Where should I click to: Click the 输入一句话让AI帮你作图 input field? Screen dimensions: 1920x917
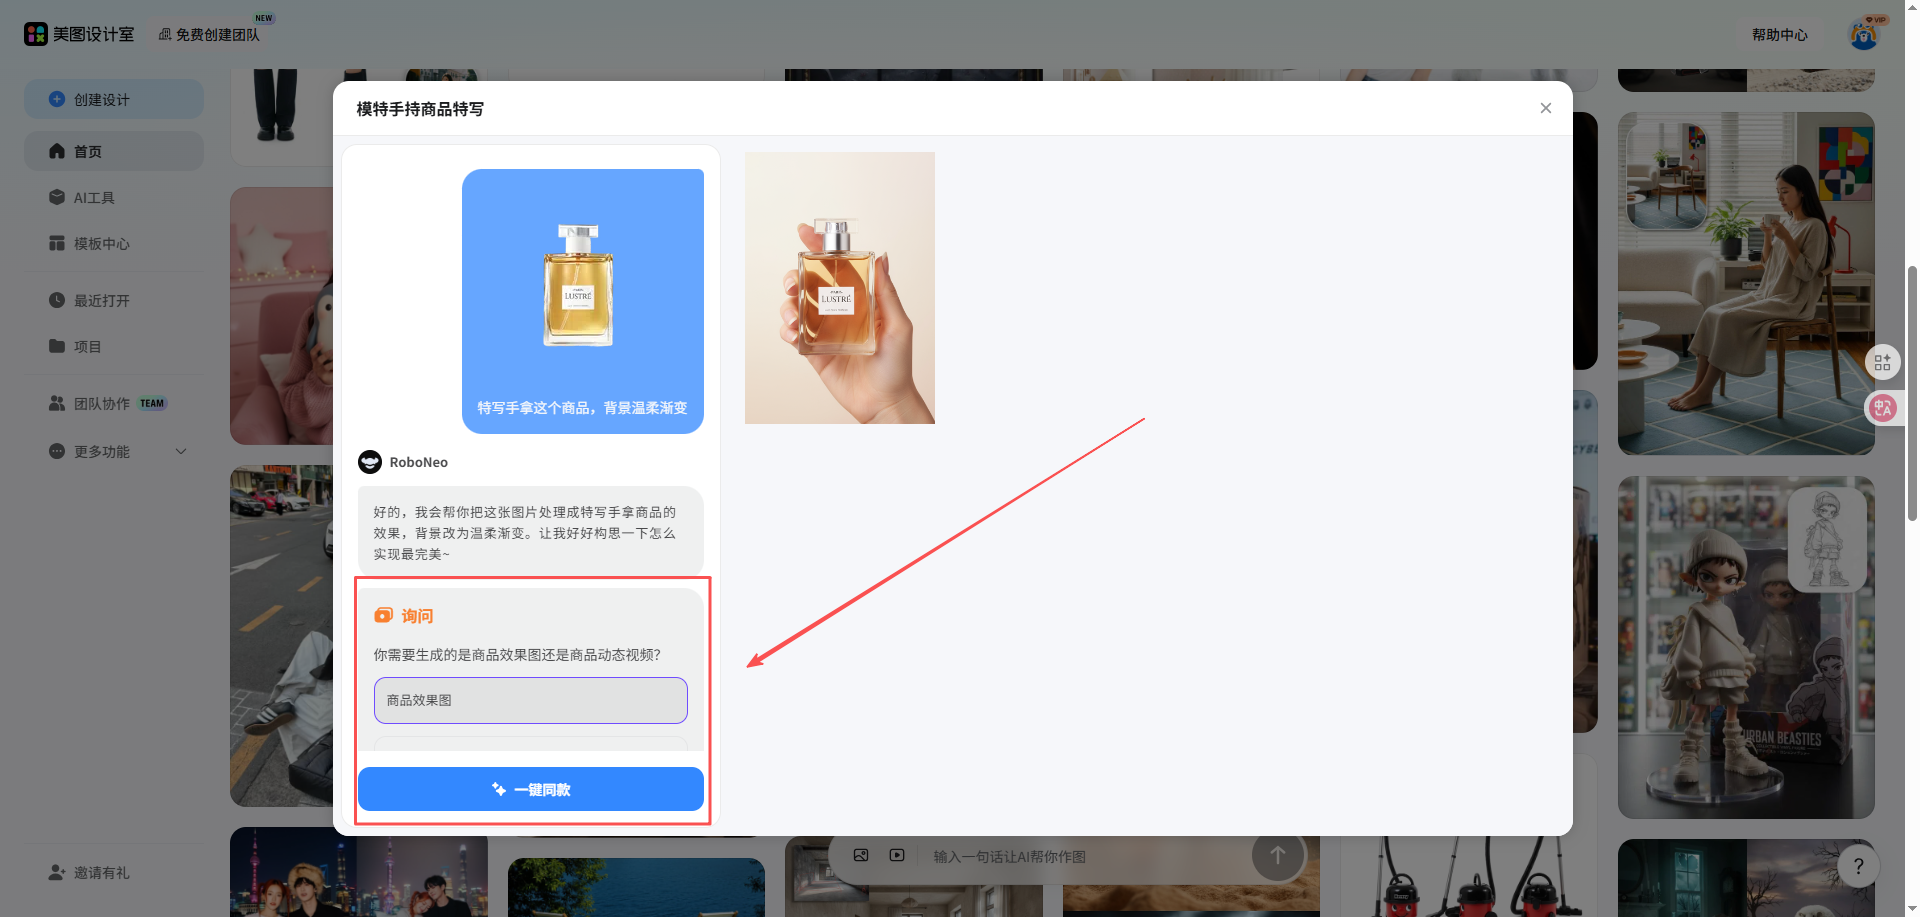(x=1085, y=857)
